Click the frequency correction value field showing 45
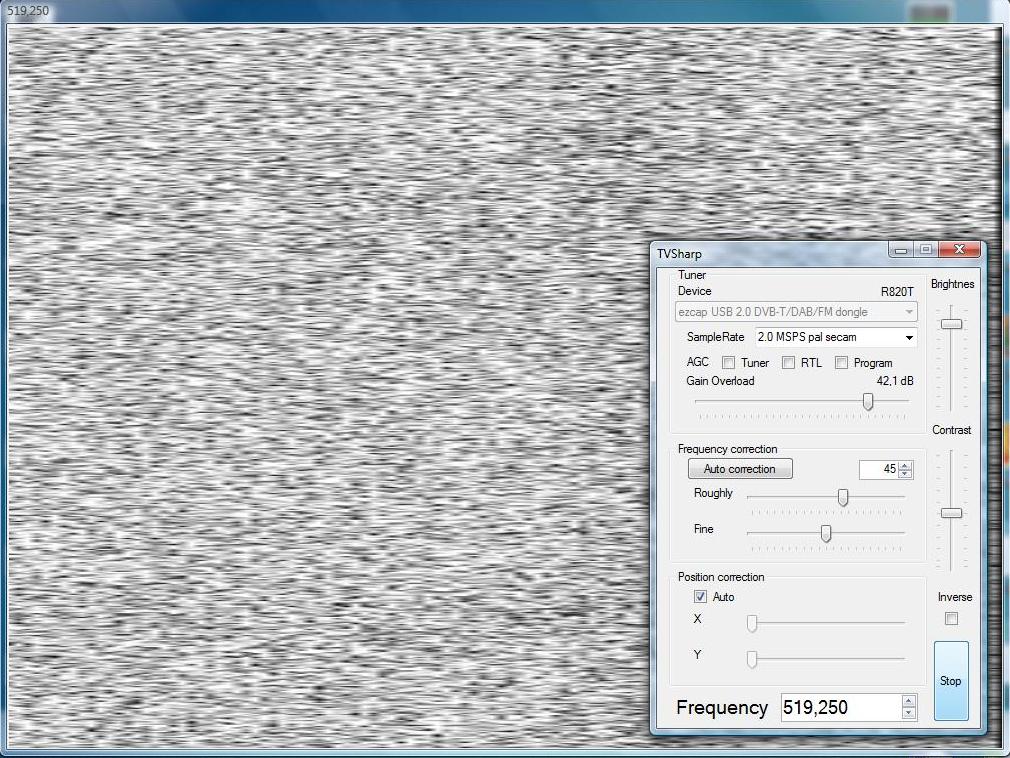 [879, 469]
